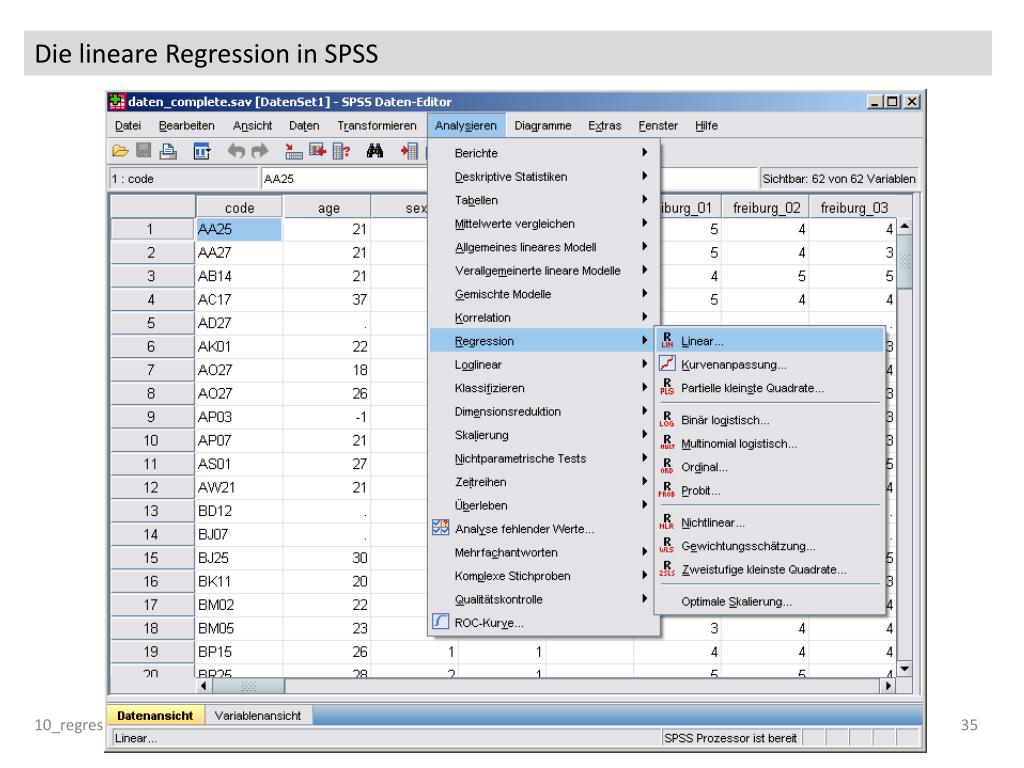Screen dimensions: 1024x768
Task: Open the Diagramme menu
Action: 543,125
